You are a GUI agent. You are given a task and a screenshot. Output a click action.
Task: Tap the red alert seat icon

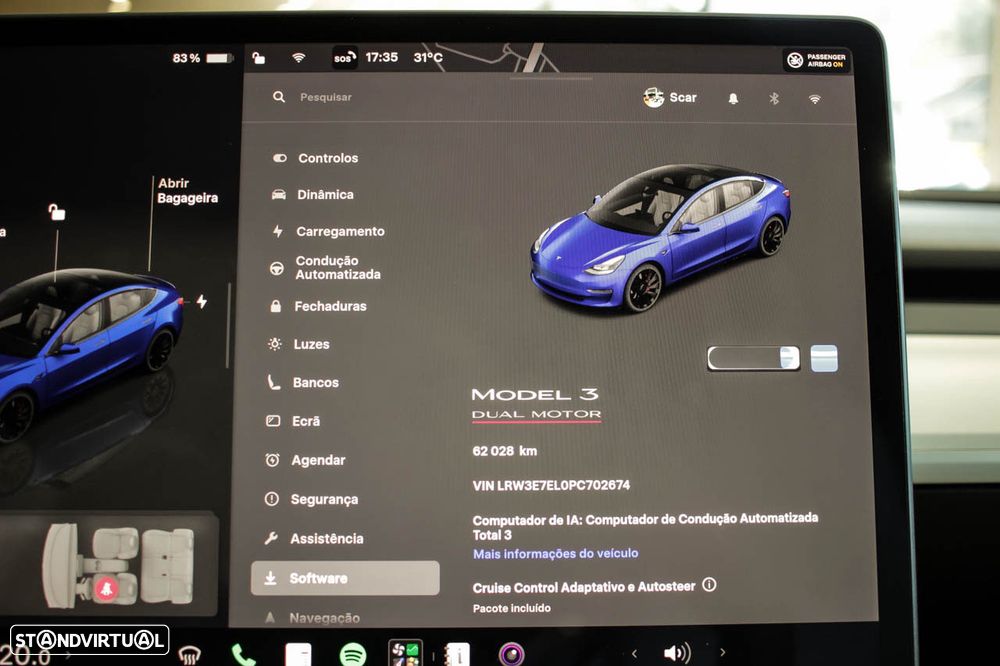(106, 588)
